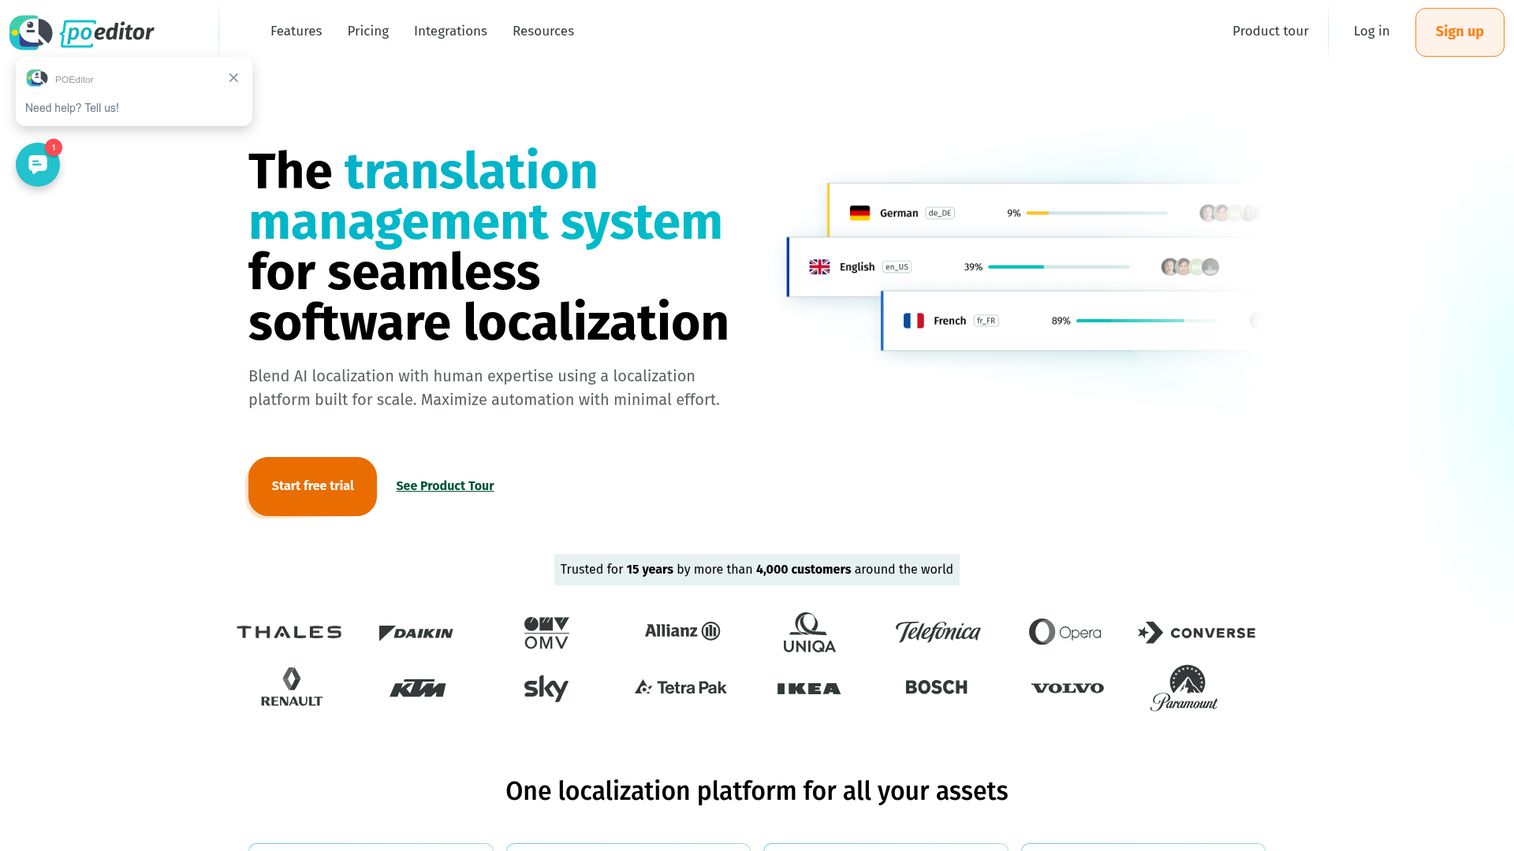Image resolution: width=1514 pixels, height=851 pixels.
Task: Click the de_DE locale tag
Action: tap(940, 213)
